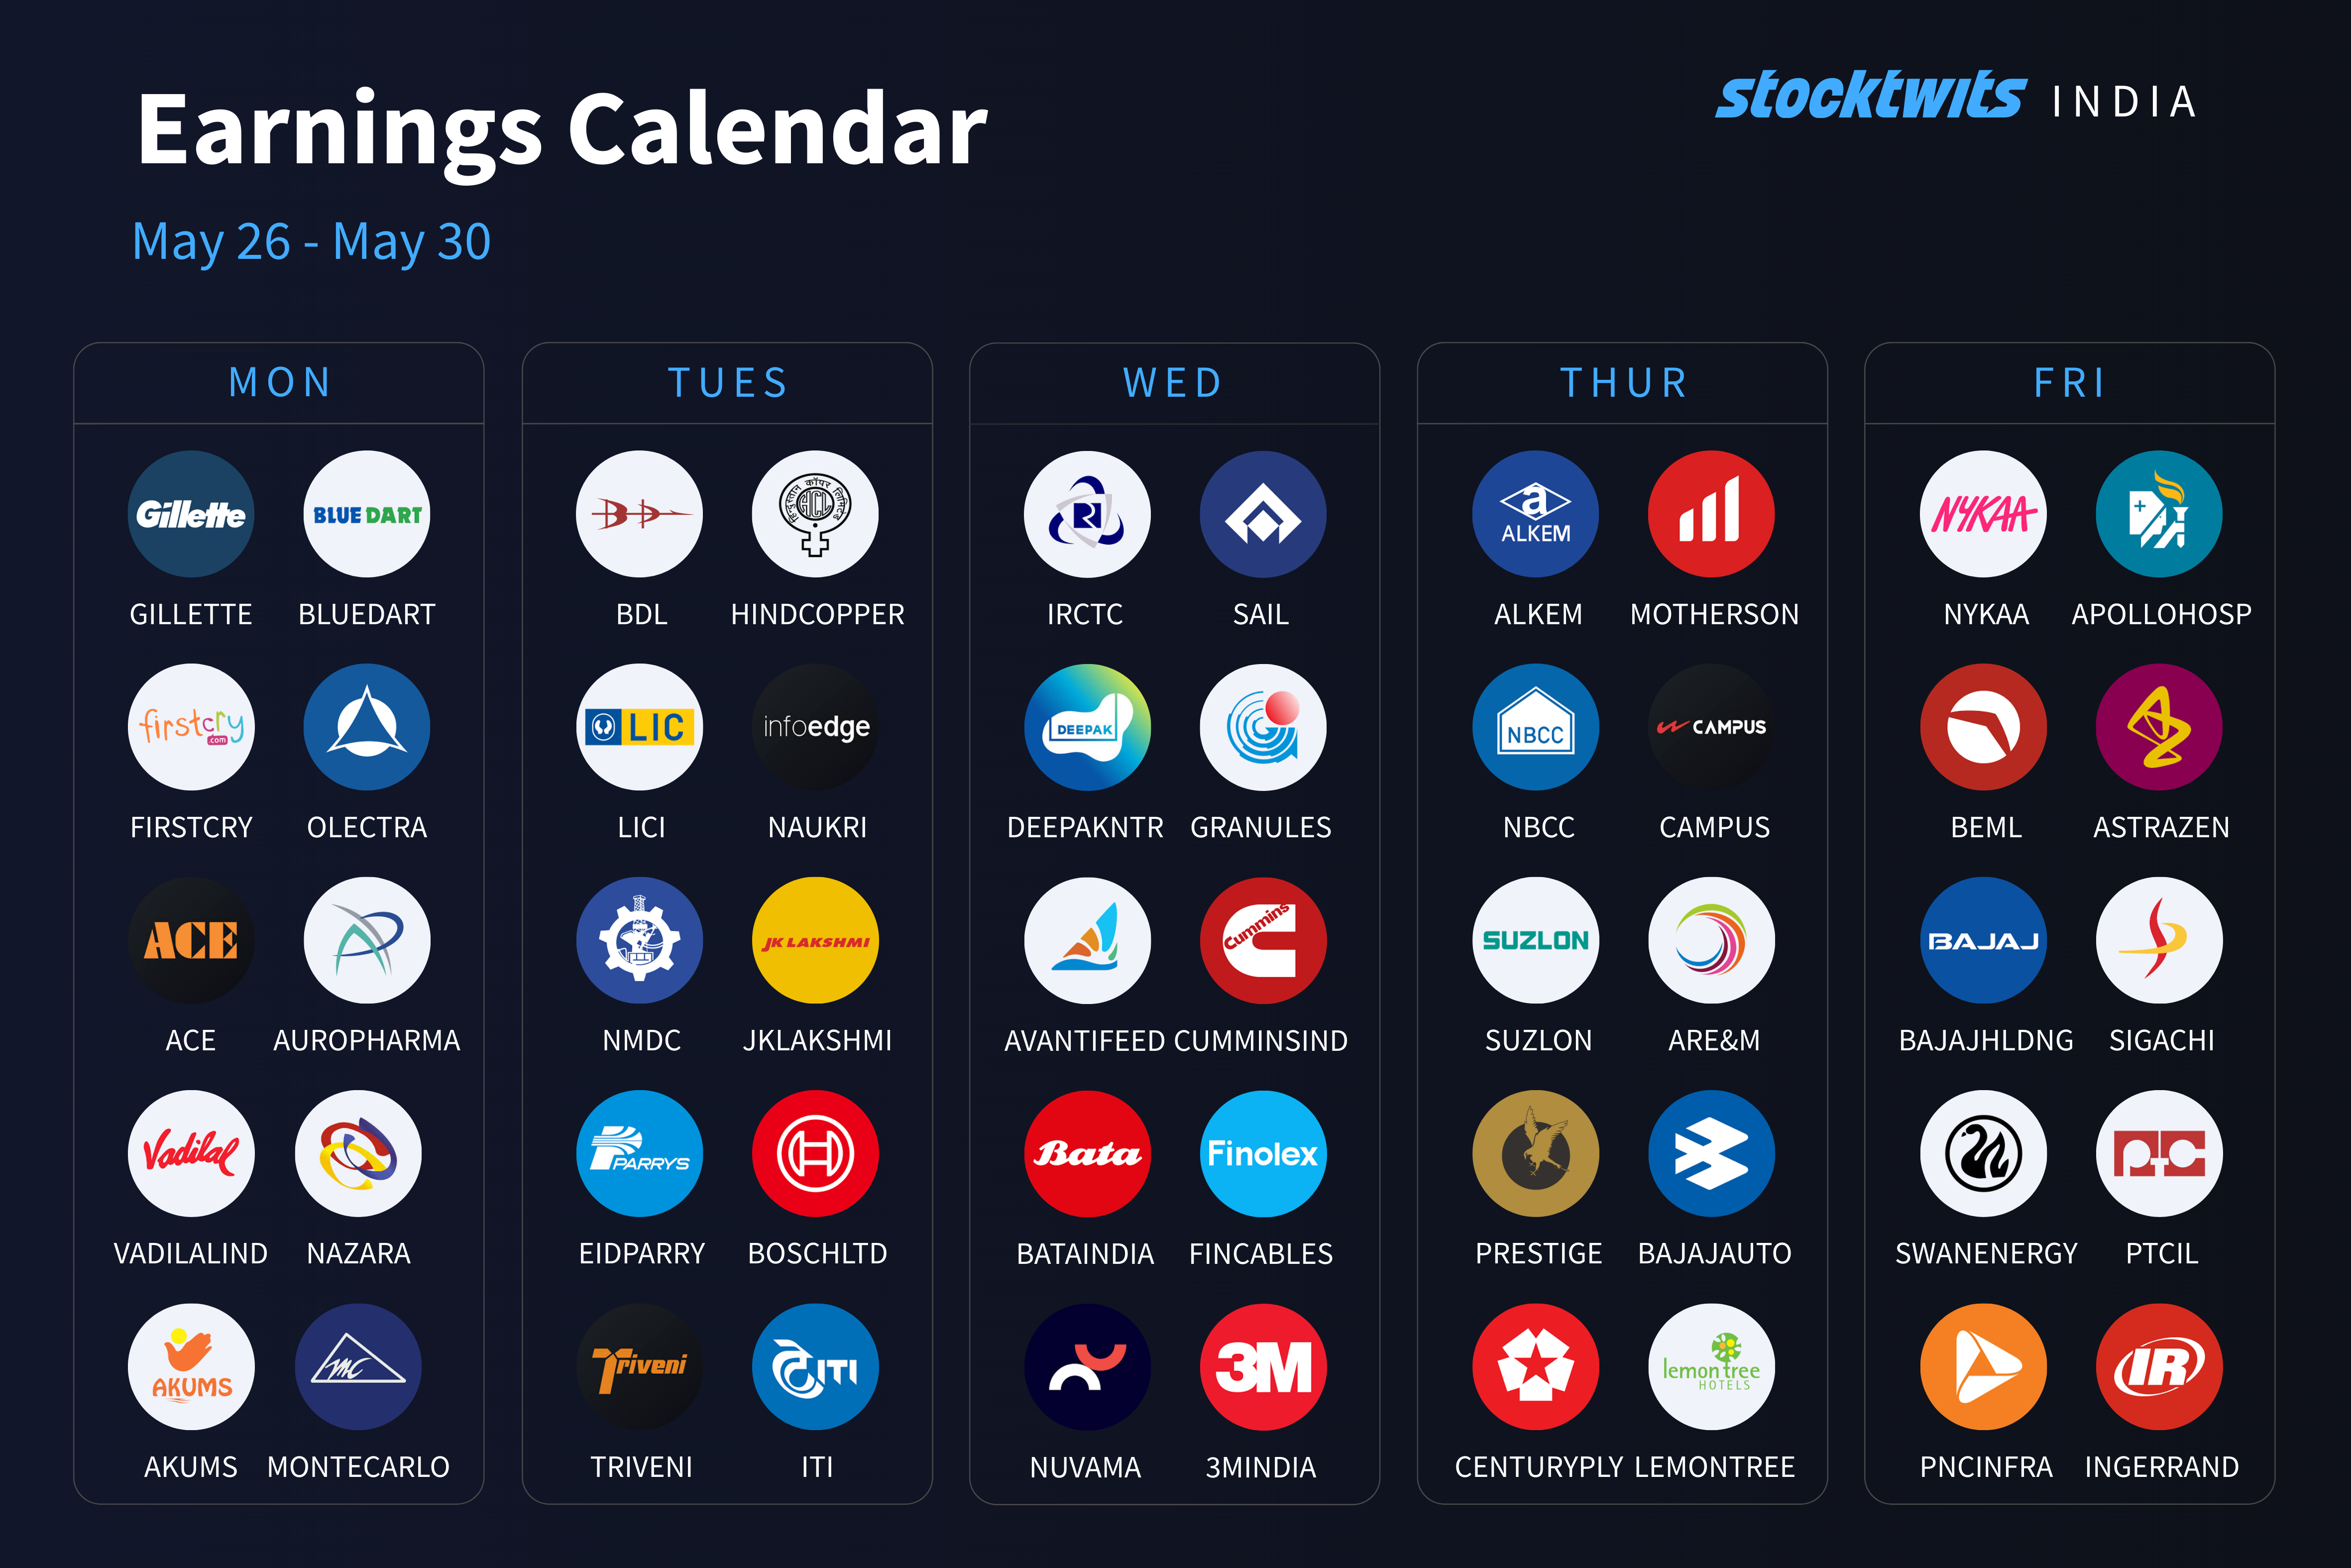Click the IRCTC circular logo
2351x1568 pixels.
[x=1087, y=514]
